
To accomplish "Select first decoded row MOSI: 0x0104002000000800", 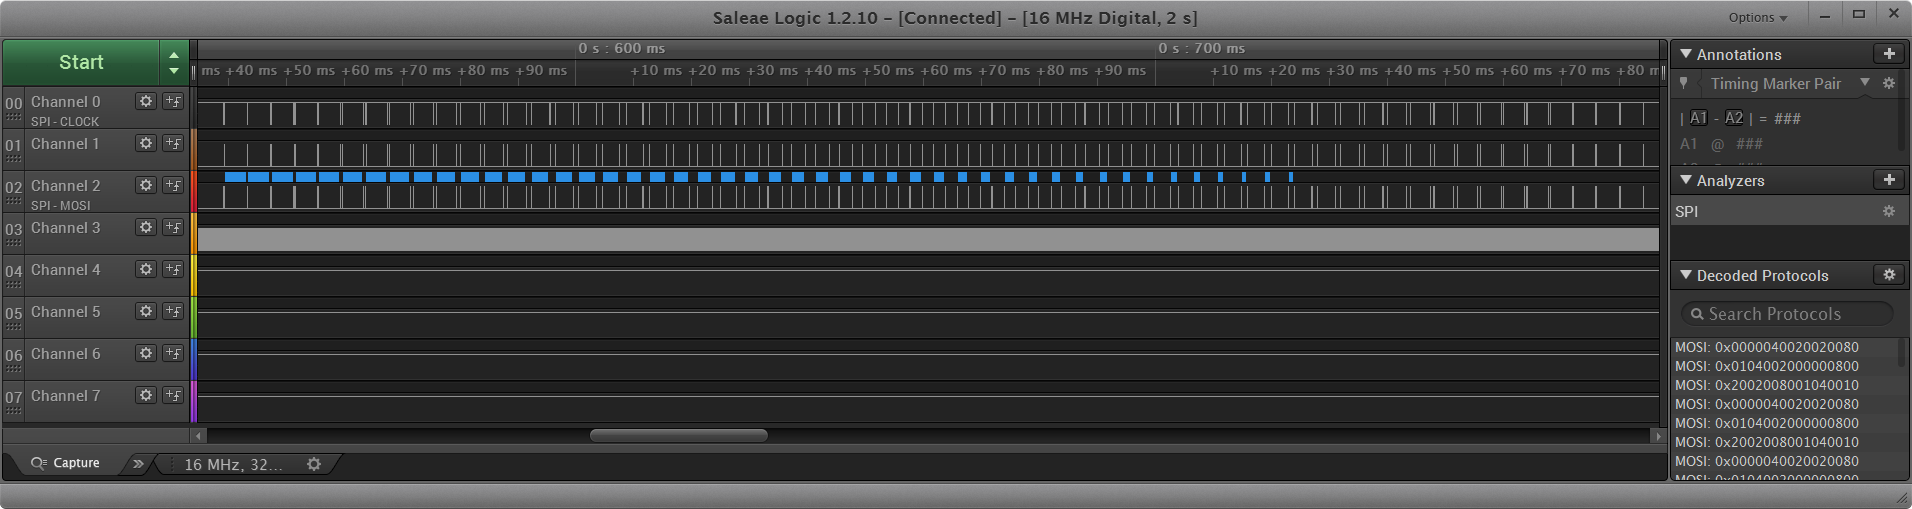I will pos(1767,366).
